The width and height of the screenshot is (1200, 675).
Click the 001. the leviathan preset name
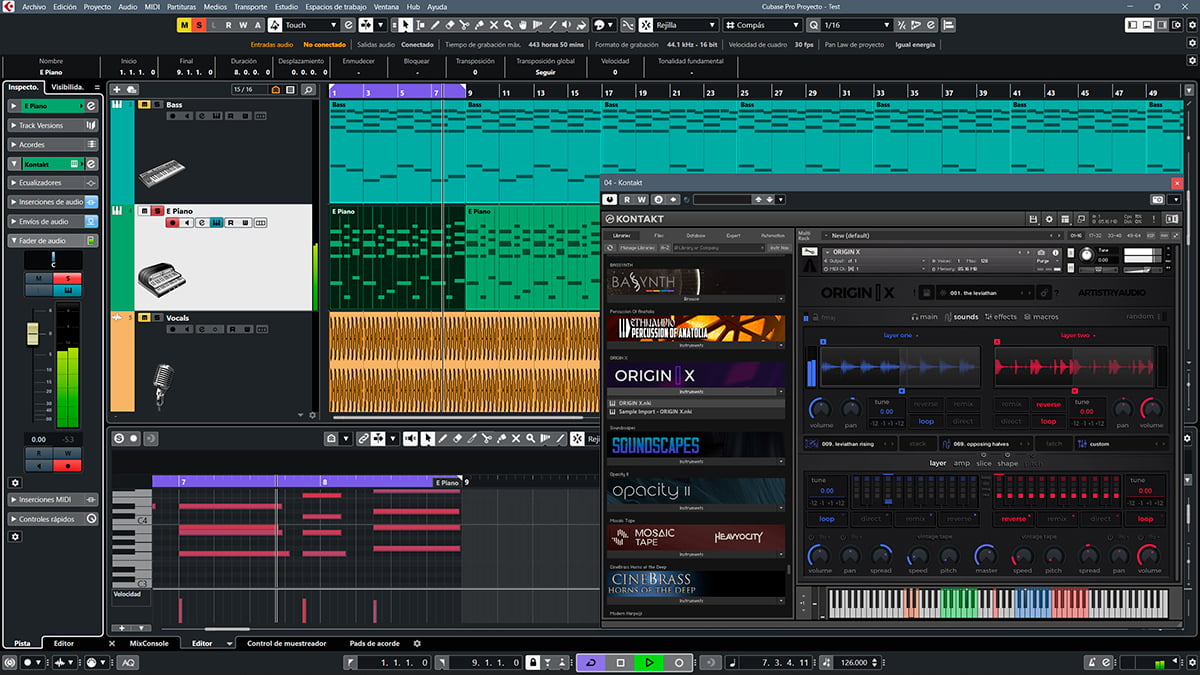click(x=974, y=292)
